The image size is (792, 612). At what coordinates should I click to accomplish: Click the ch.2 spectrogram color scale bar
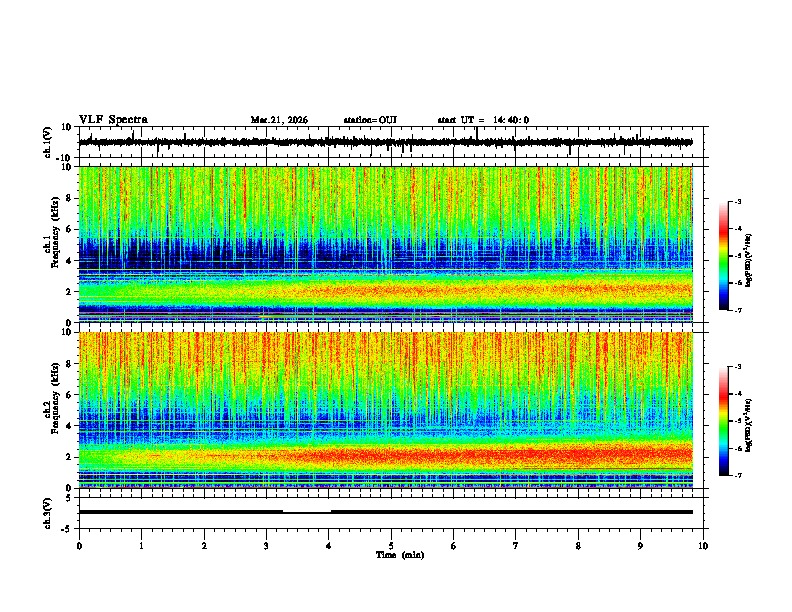click(x=724, y=421)
